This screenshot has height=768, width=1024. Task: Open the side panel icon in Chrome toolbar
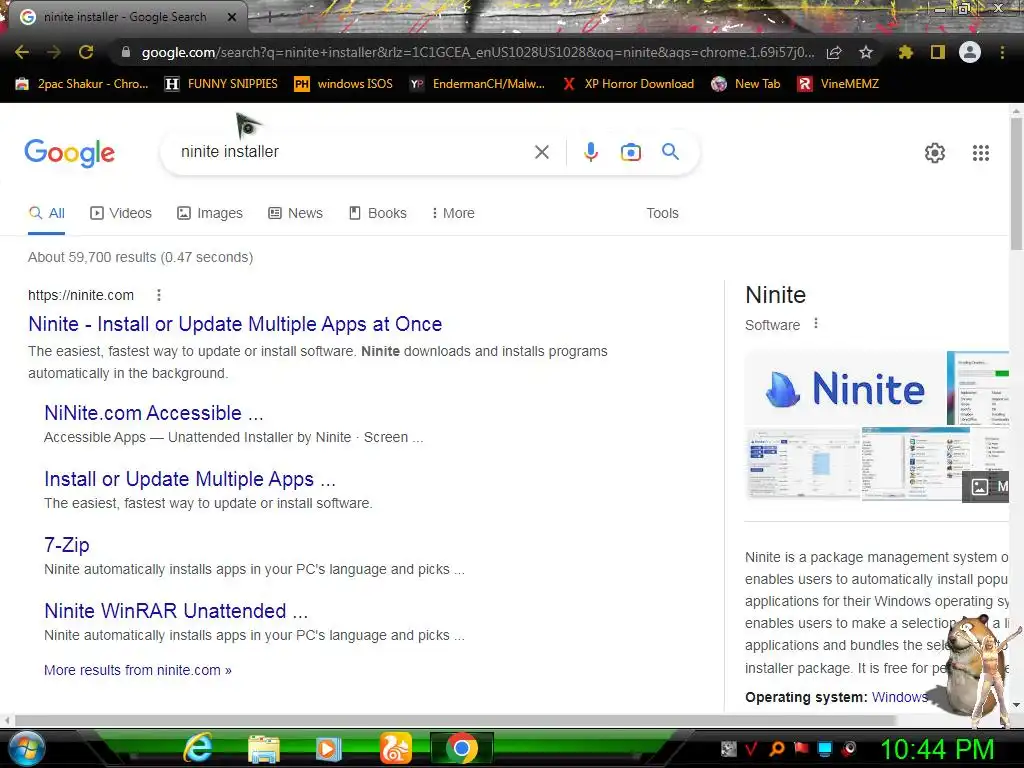[x=938, y=52]
